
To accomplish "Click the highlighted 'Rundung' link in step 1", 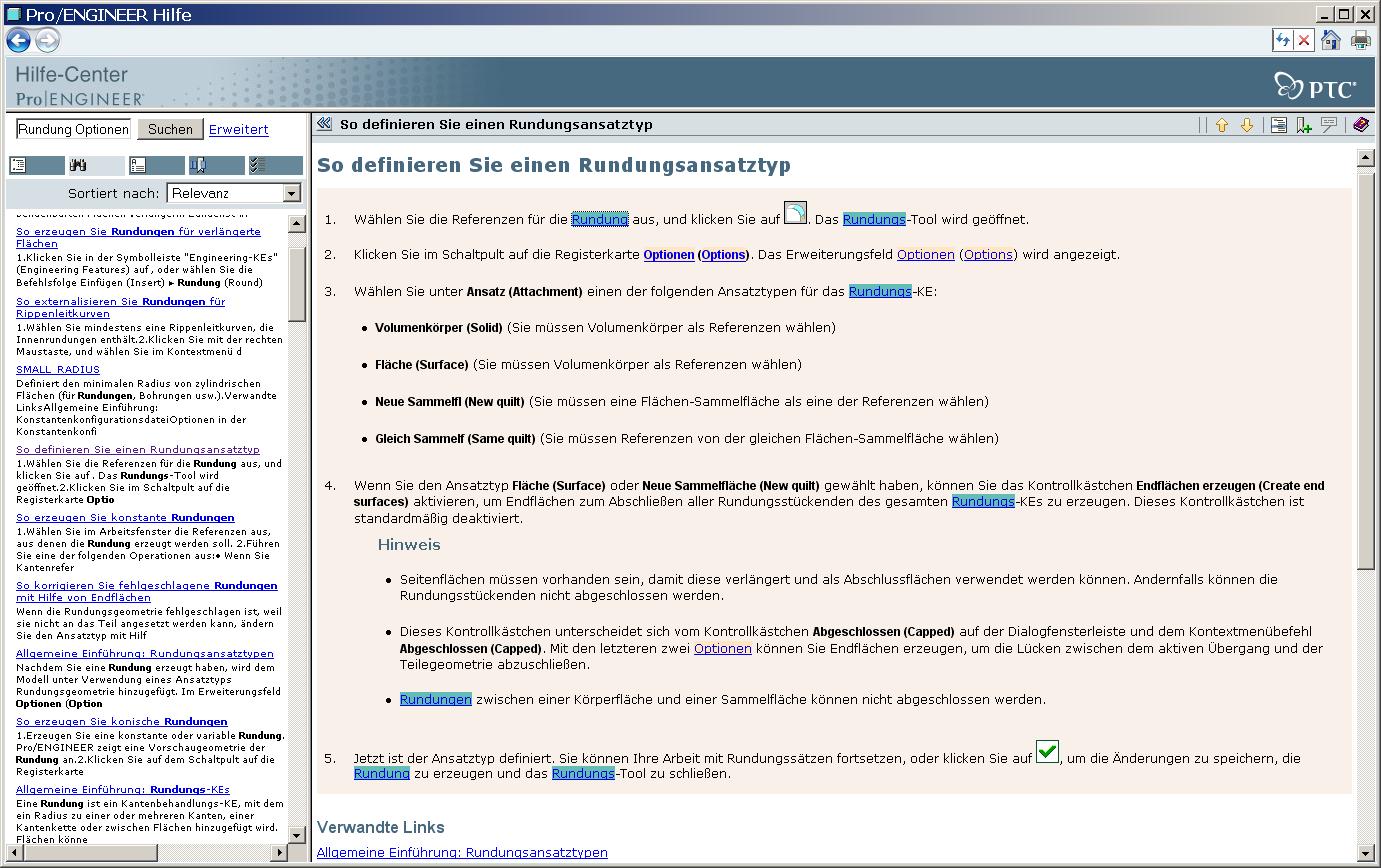I will coord(600,219).
